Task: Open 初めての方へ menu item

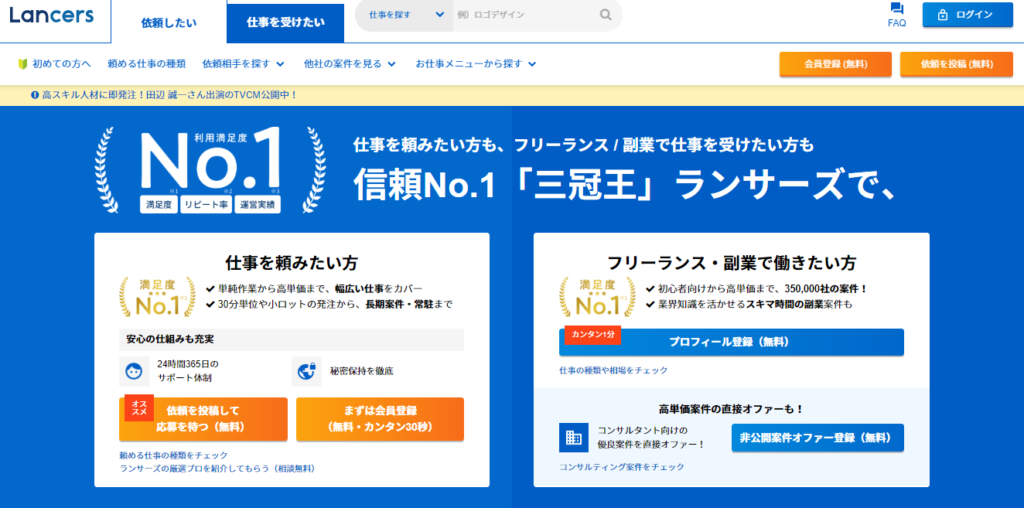Action: [x=54, y=64]
